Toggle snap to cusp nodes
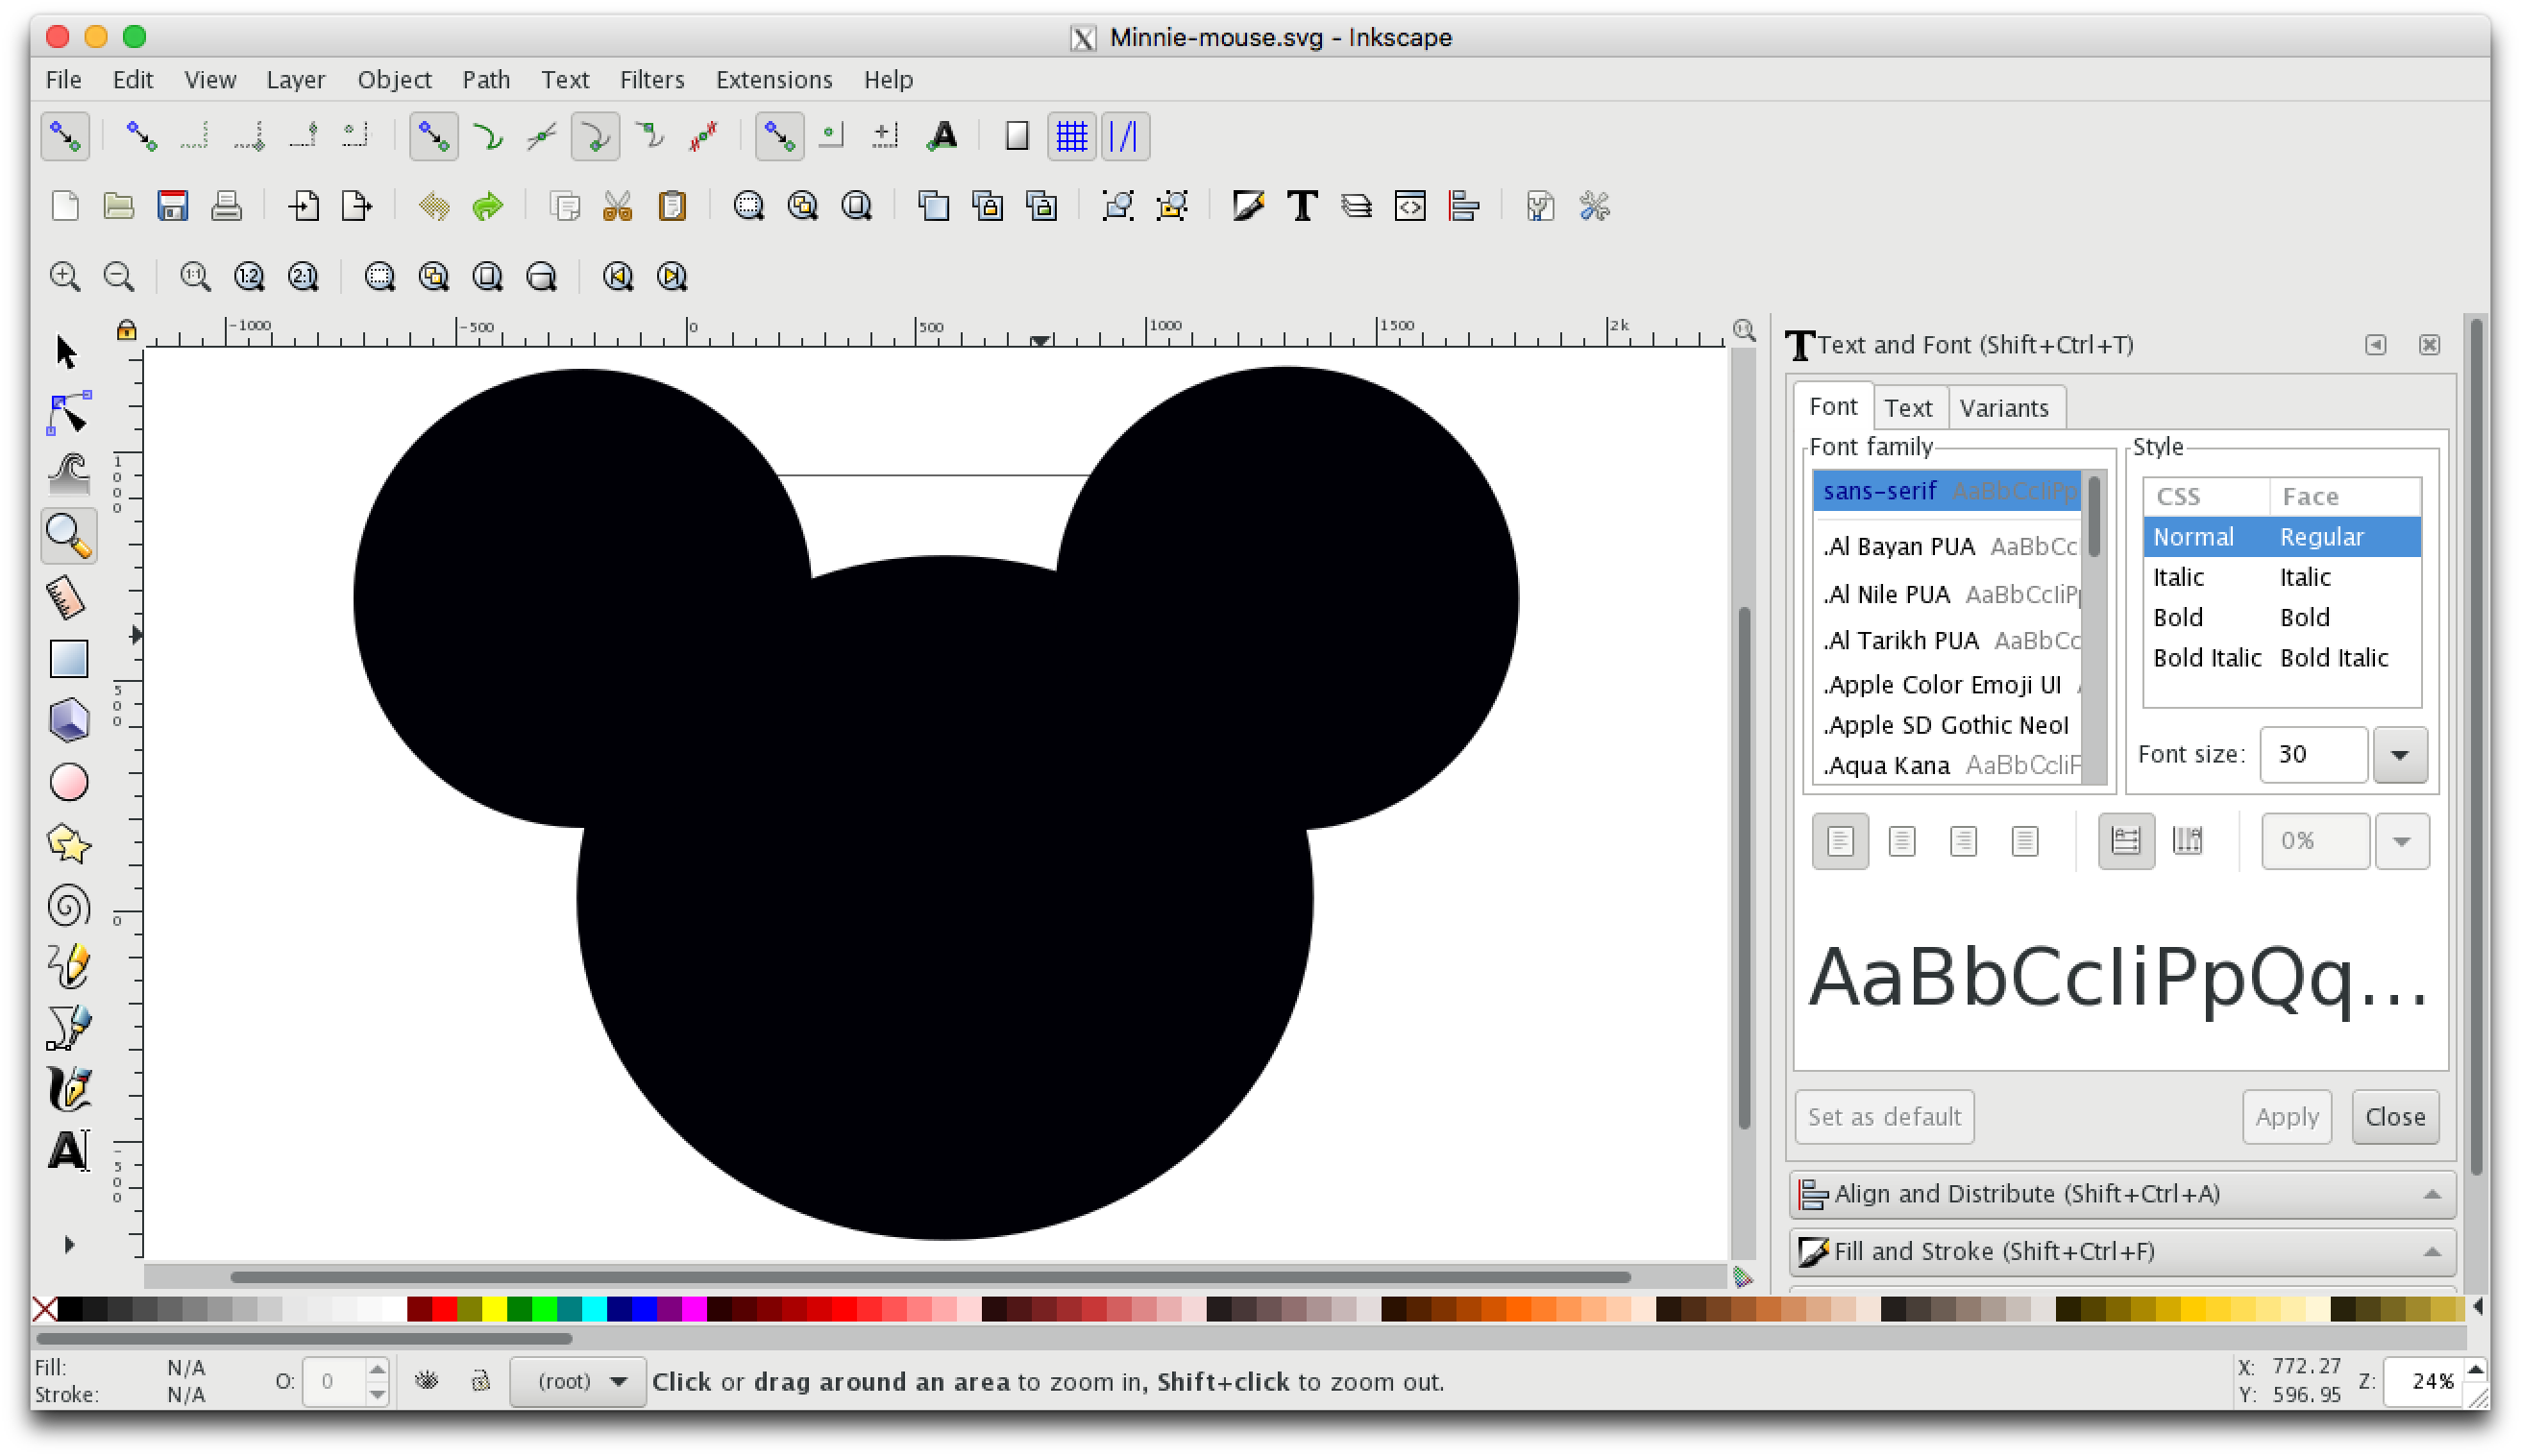The width and height of the screenshot is (2521, 1456). click(594, 136)
